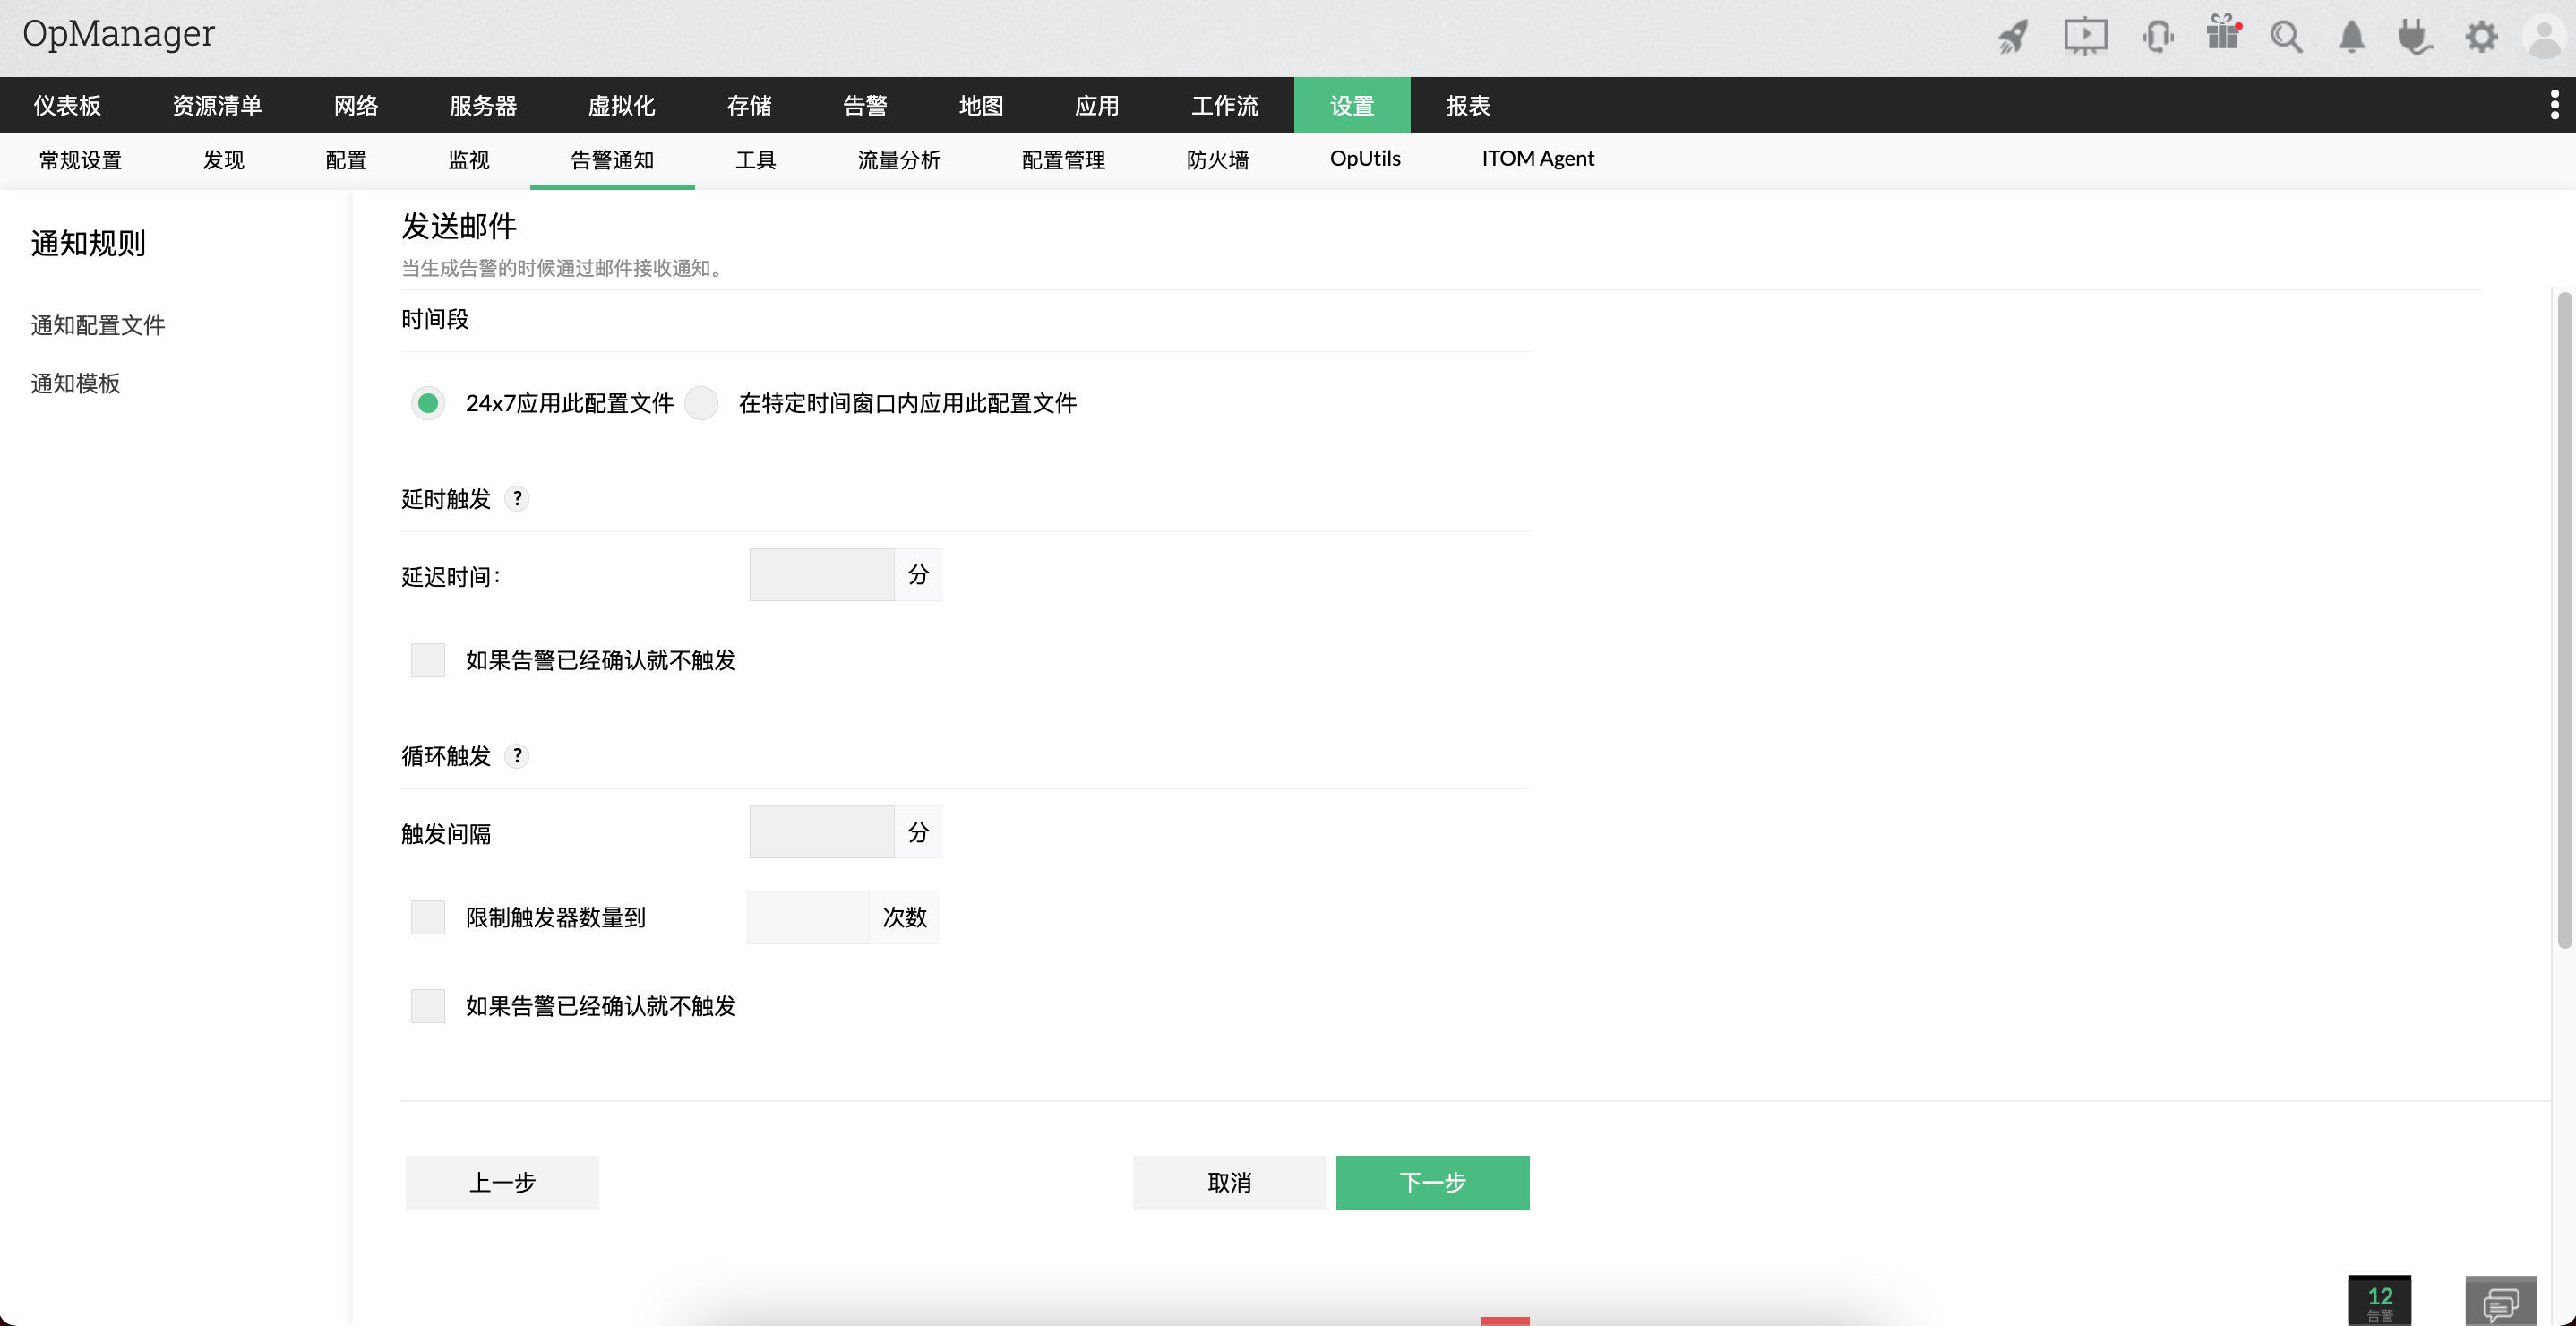Switch to 监视 tab
This screenshot has width=2576, height=1326.
(469, 159)
